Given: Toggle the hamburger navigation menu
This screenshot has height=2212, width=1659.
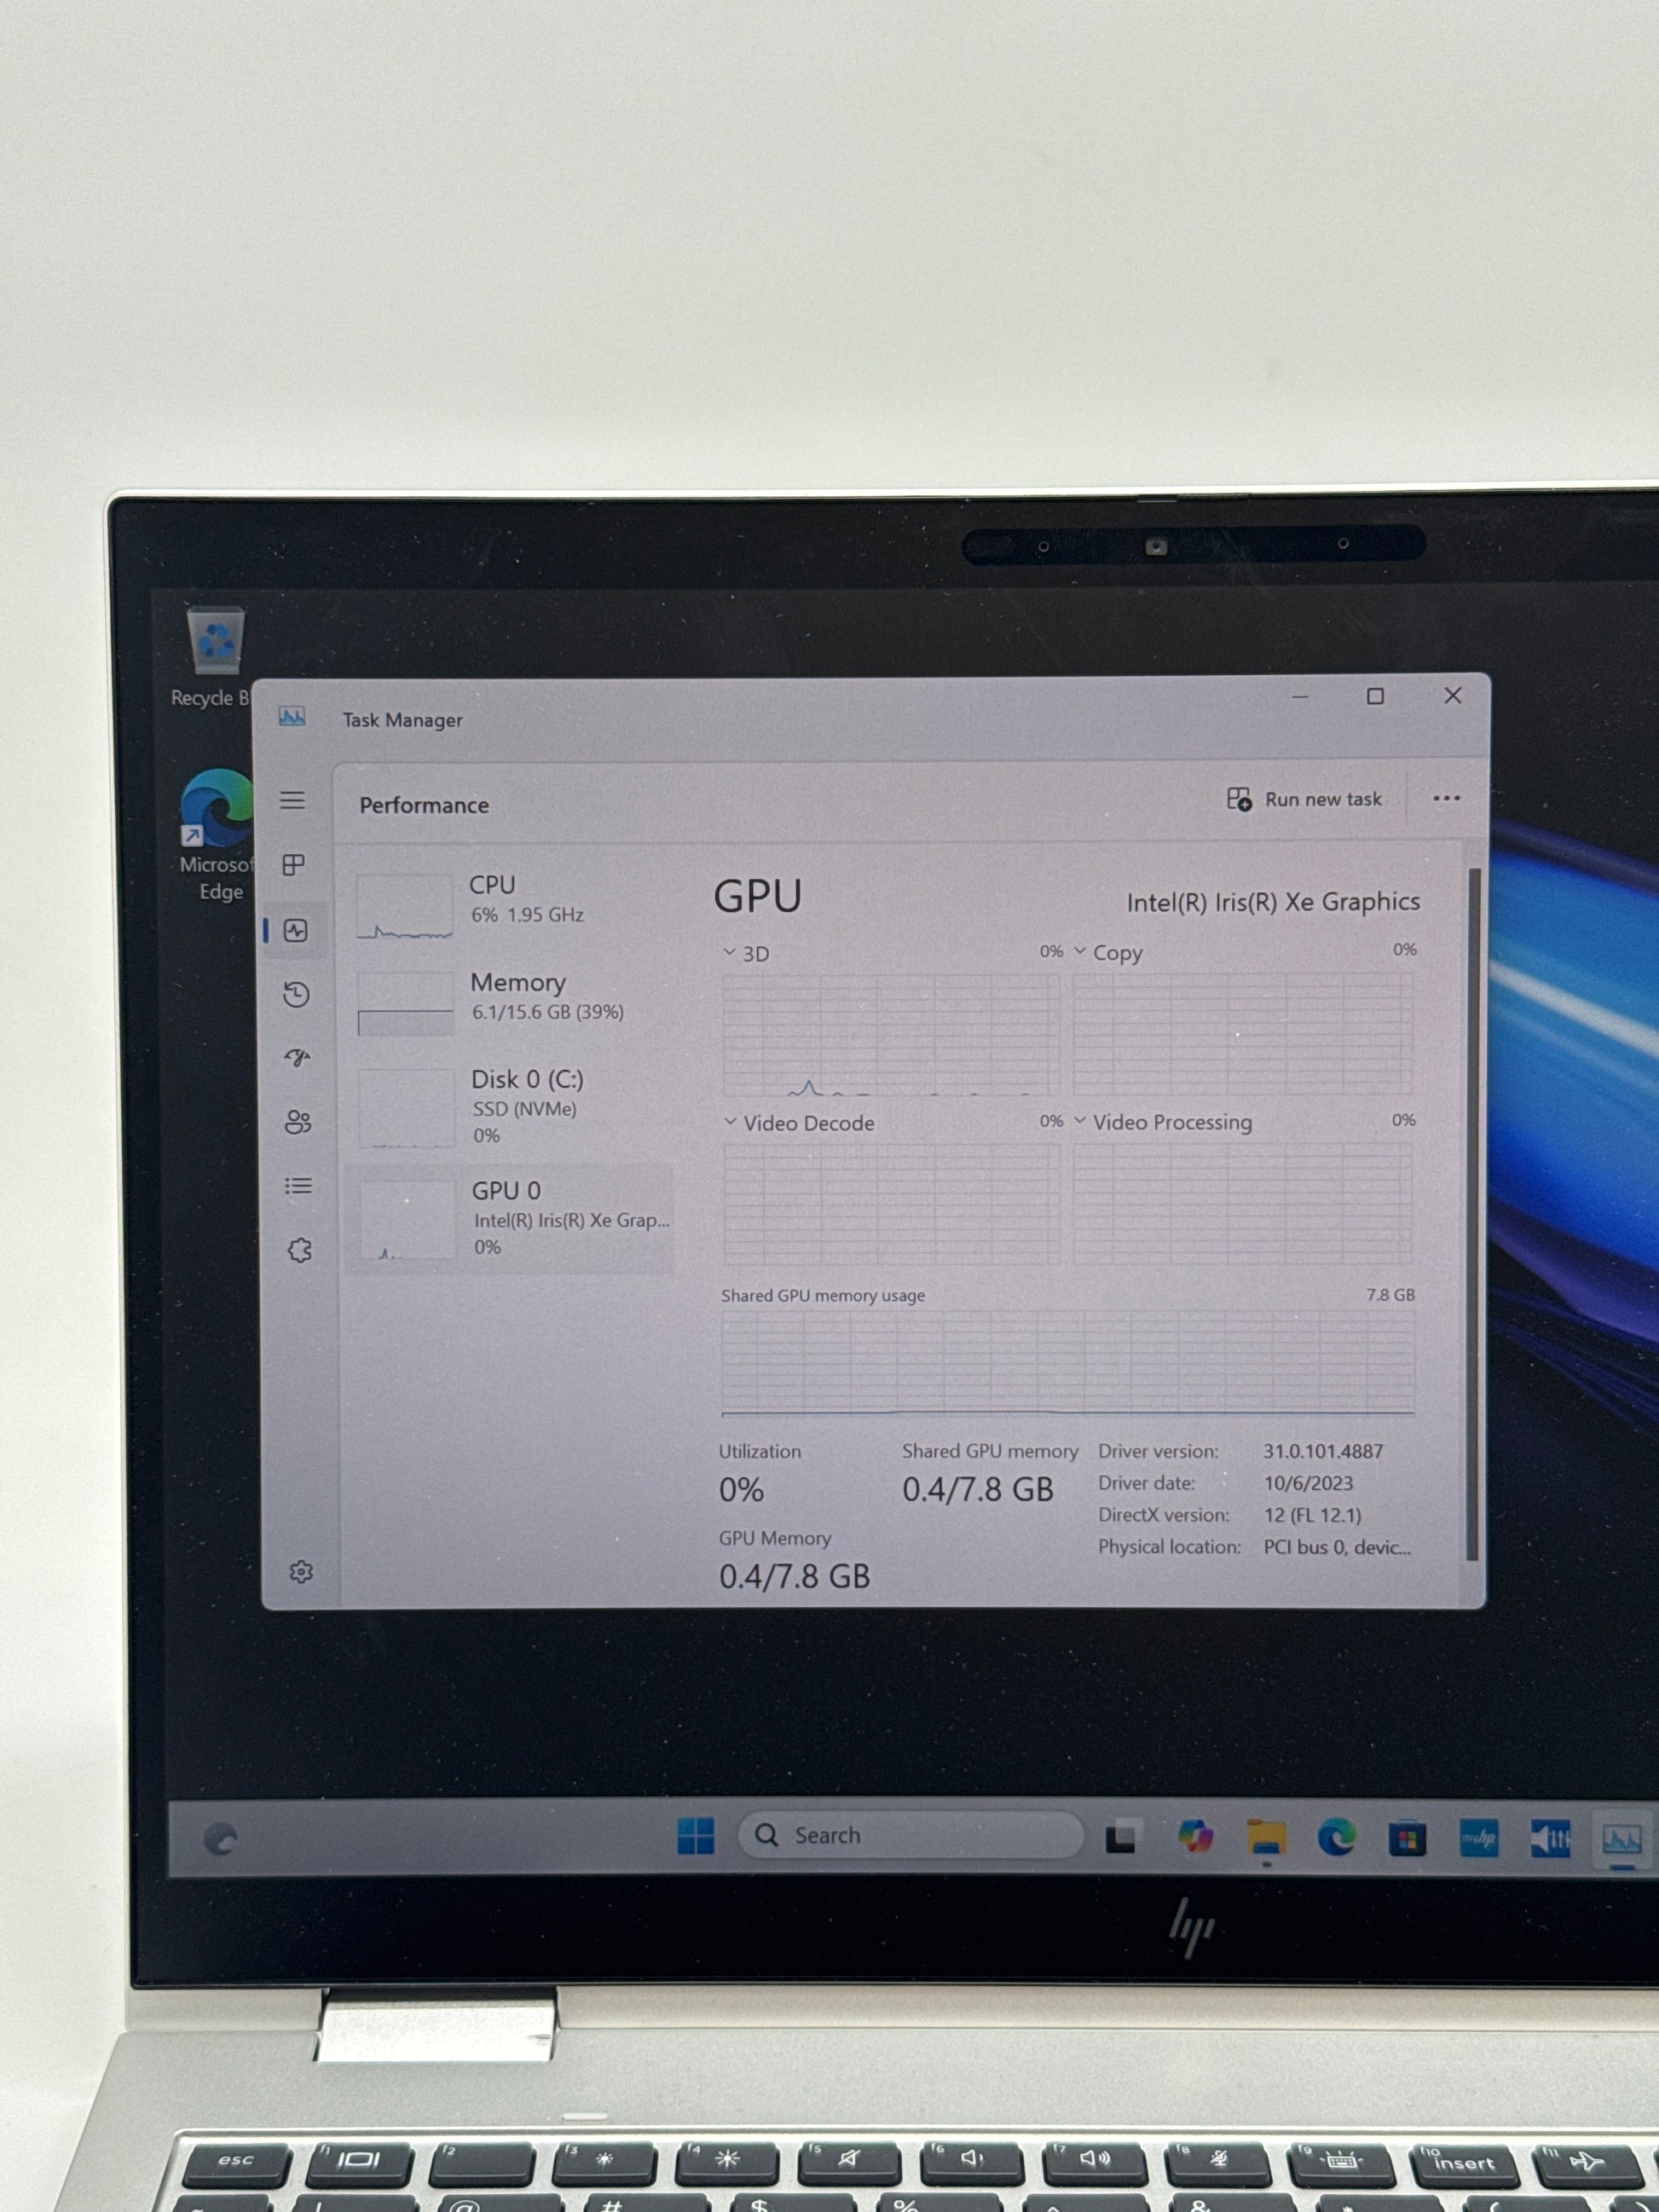Looking at the screenshot, I should (x=292, y=800).
